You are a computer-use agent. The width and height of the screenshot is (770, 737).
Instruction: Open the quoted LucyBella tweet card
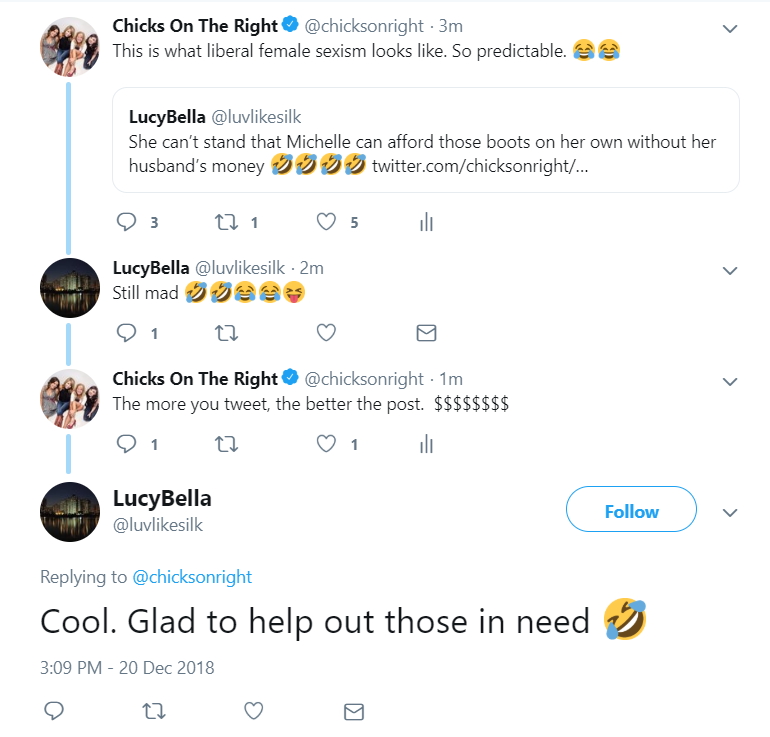(426, 140)
